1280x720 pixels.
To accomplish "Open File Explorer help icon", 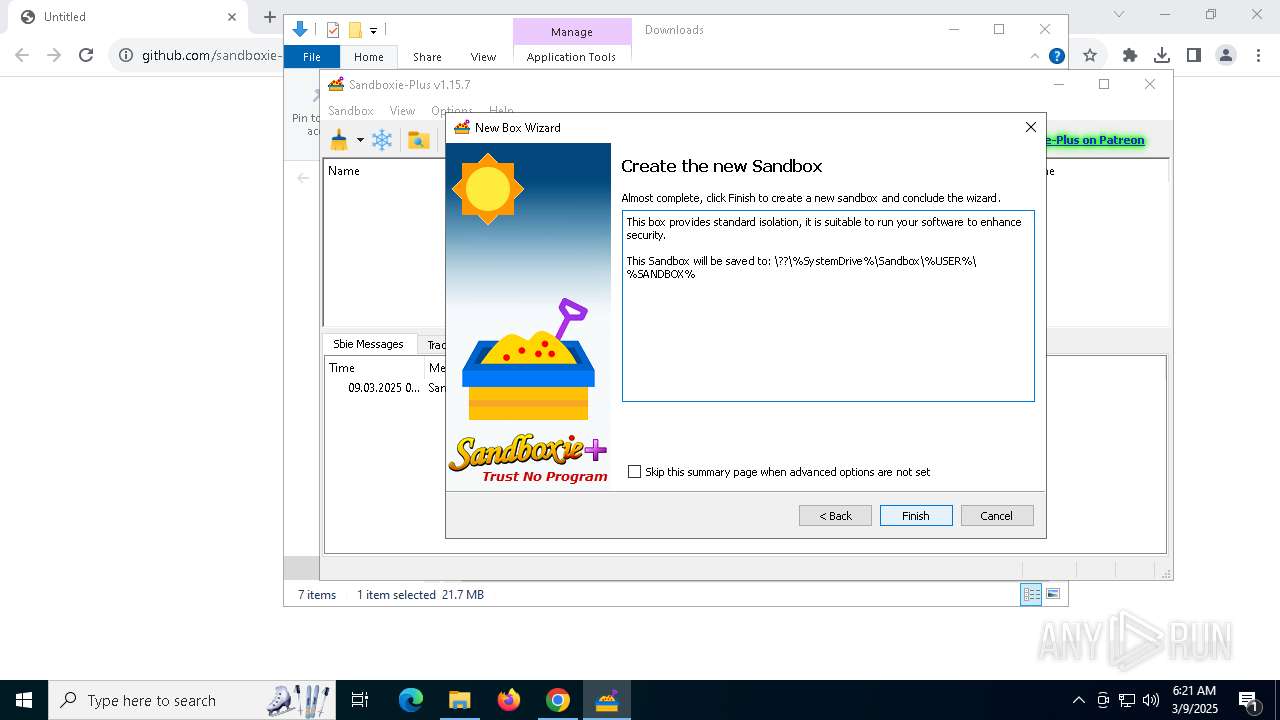I will coord(1056,56).
